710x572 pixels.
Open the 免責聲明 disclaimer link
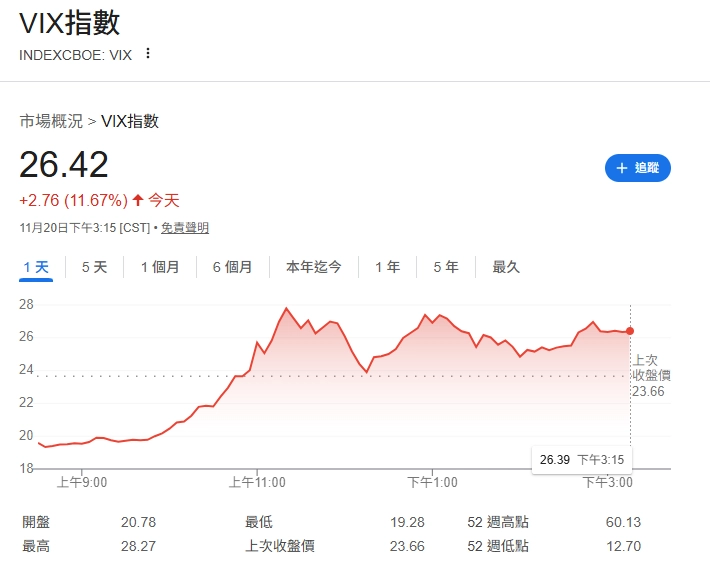click(x=185, y=227)
